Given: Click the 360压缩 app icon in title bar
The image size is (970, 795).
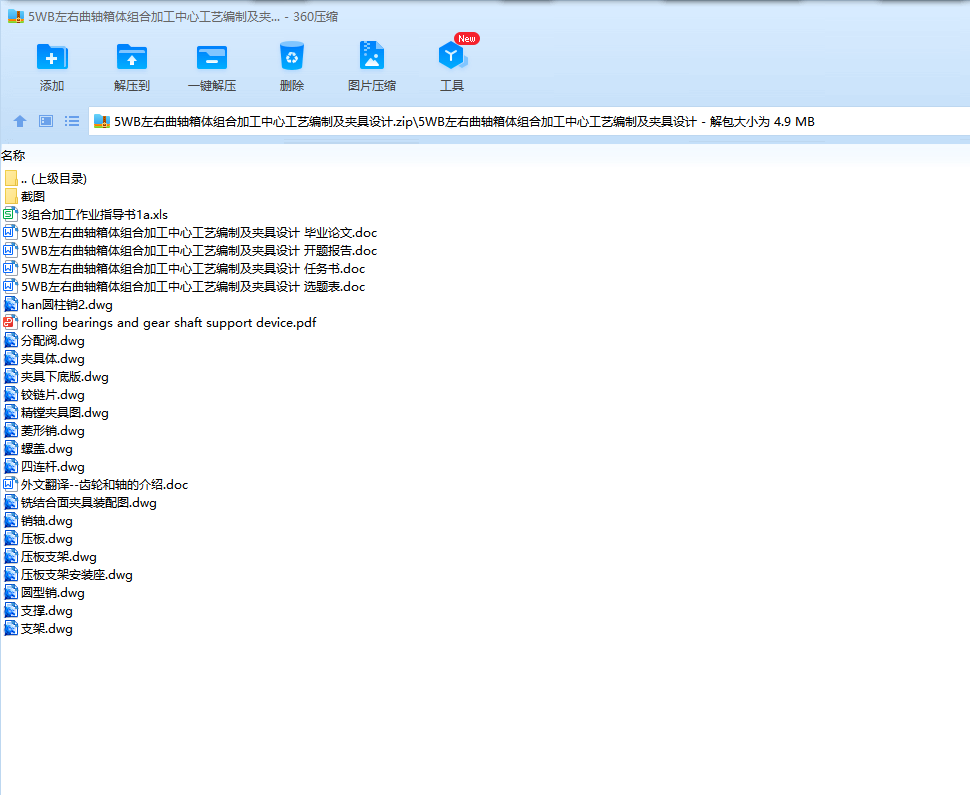Looking at the screenshot, I should click(15, 17).
